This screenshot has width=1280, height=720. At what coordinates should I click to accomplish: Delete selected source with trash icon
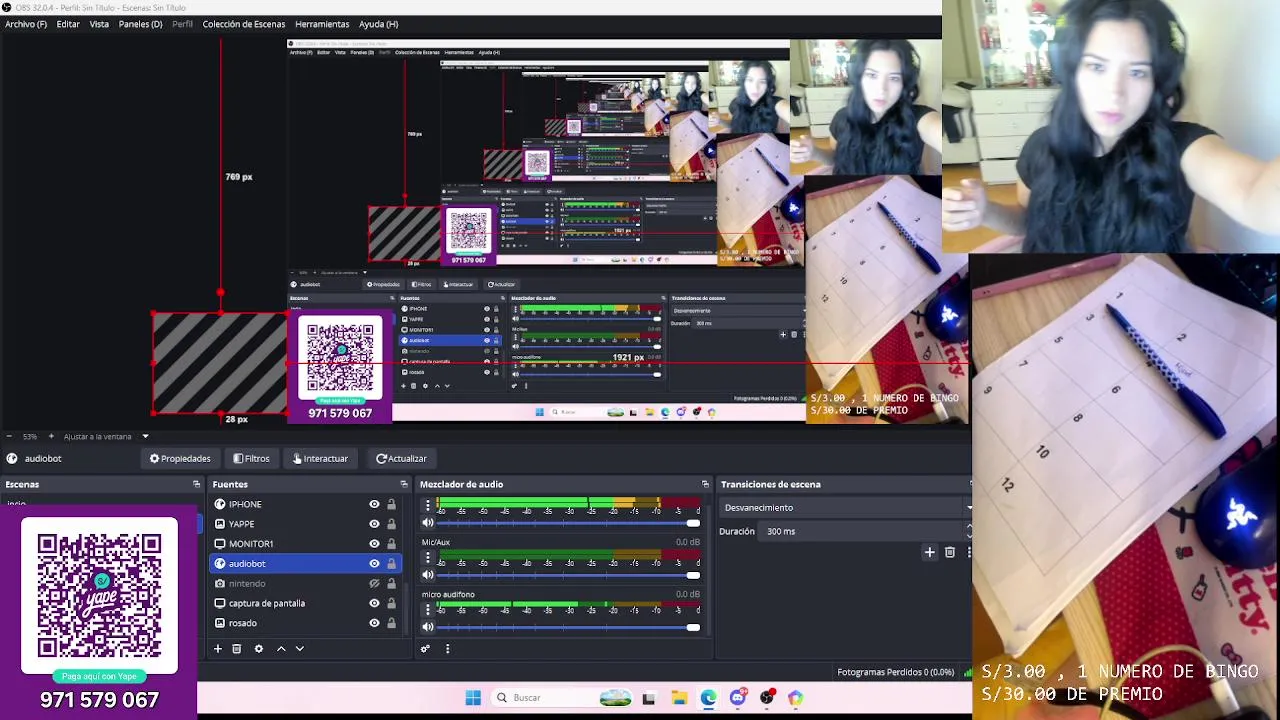237,649
